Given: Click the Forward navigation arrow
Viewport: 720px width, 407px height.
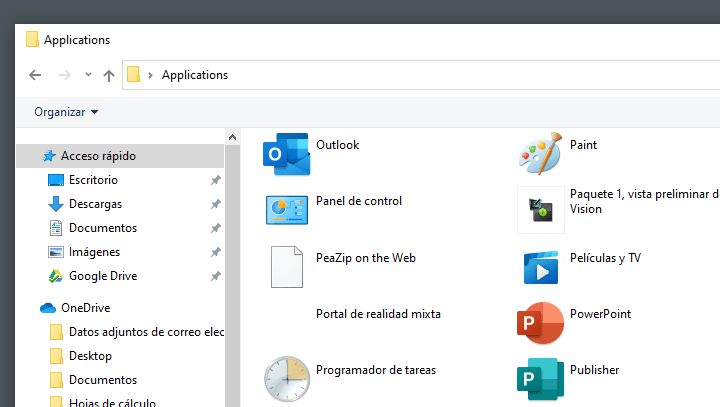Looking at the screenshot, I should tap(65, 75).
